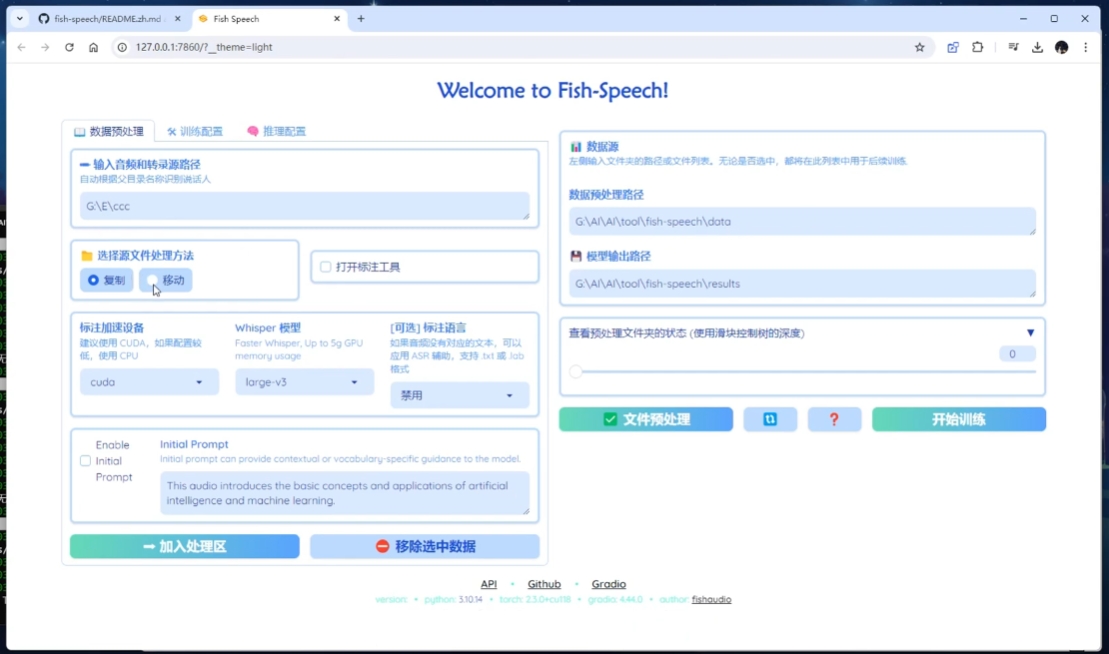
Task: Go to the browser home page icon
Action: click(93, 47)
